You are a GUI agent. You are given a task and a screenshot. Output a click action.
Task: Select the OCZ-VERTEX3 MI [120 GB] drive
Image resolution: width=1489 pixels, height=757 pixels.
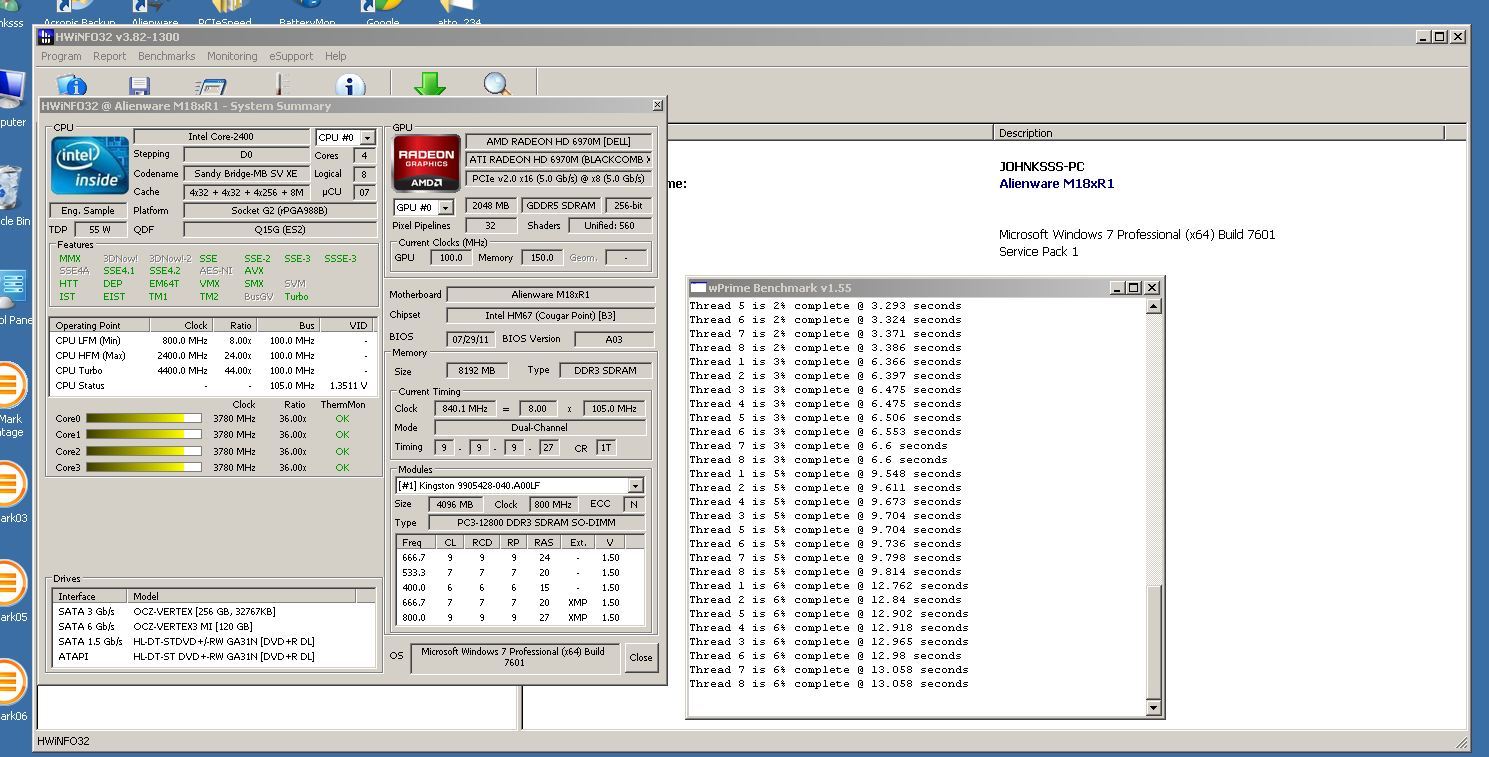pos(214,627)
